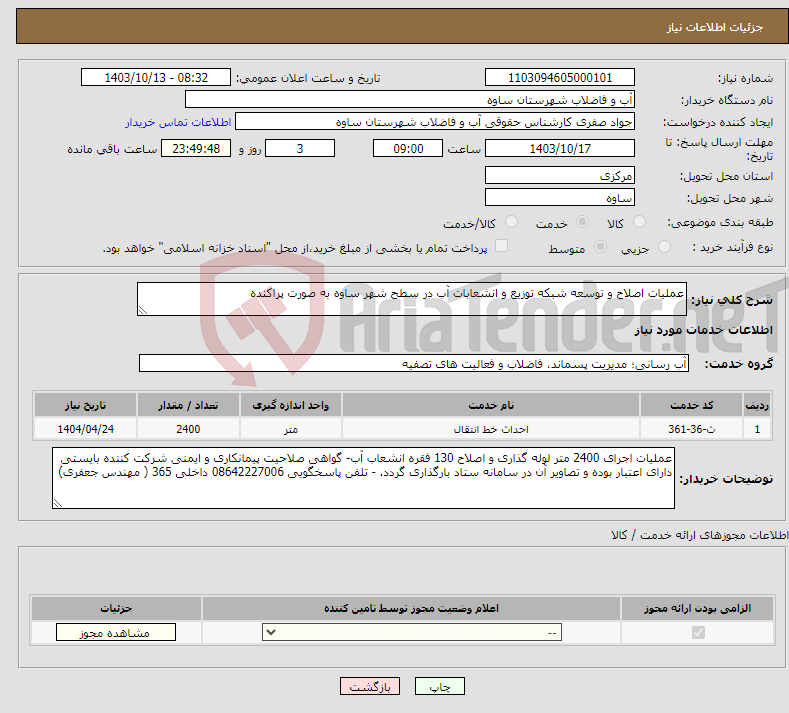Screen dimensions: 789x713
Task: Choose the متوسط purchase type radio
Action: (x=600, y=247)
